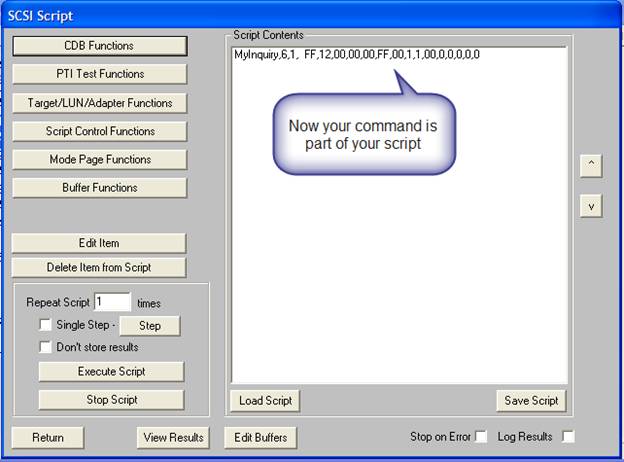Move script item up with the caret arrow
This screenshot has width=624, height=462.
click(591, 166)
